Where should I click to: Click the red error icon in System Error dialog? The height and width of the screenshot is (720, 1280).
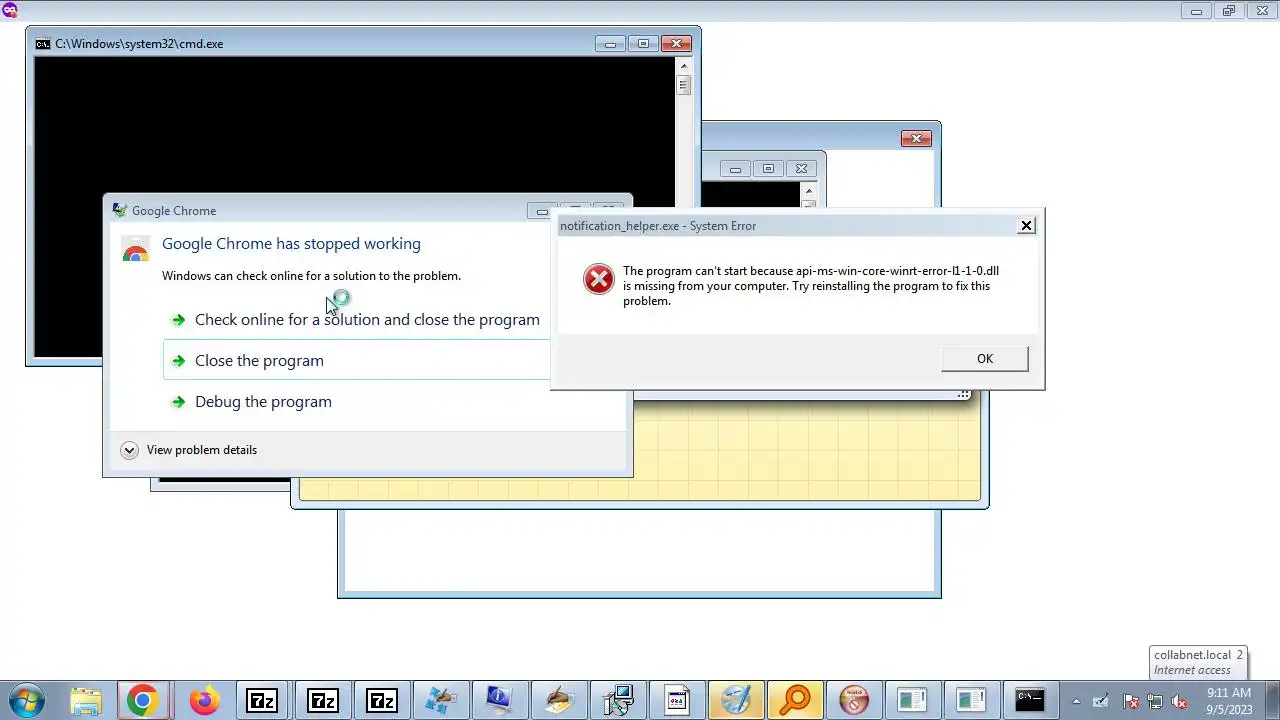click(598, 279)
